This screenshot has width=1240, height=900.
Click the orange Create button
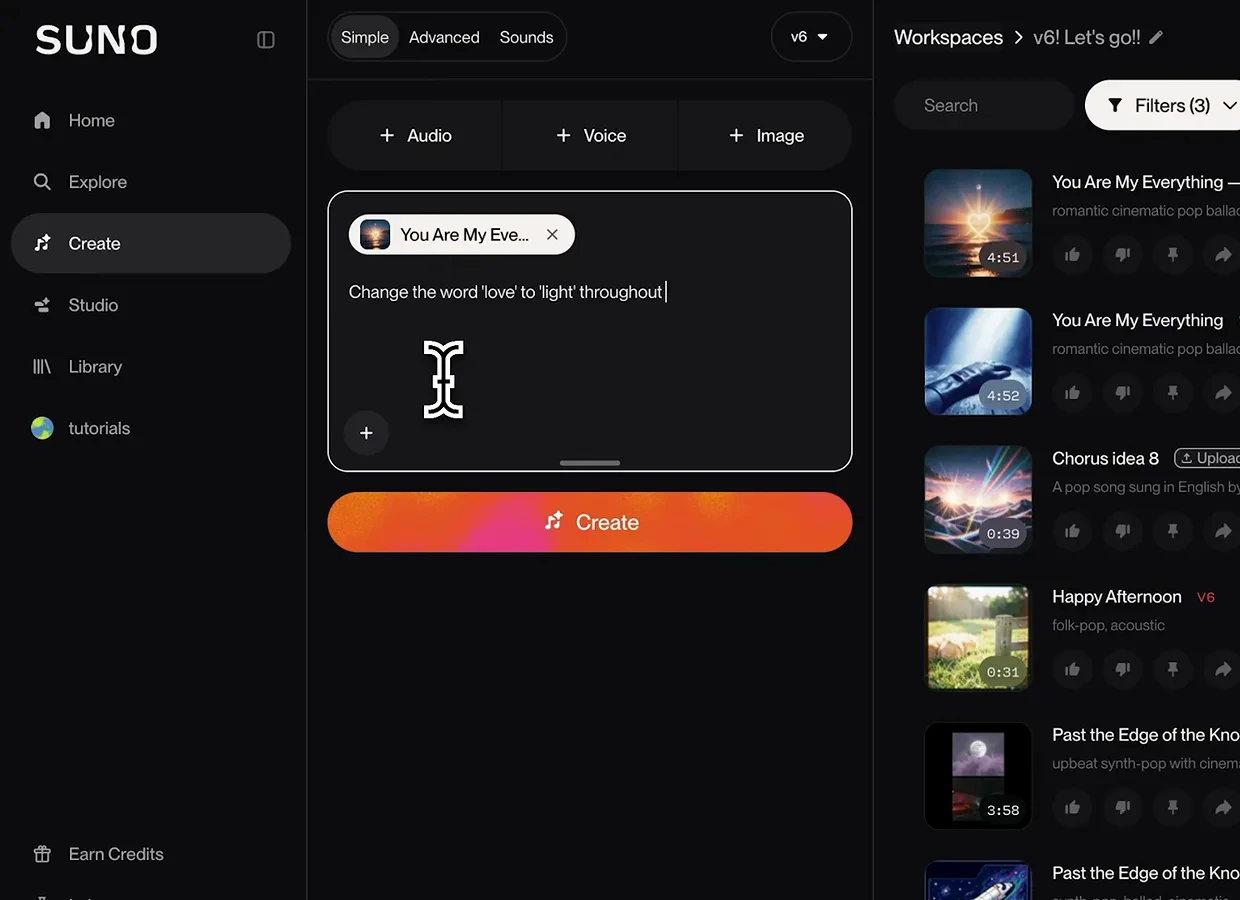click(590, 522)
